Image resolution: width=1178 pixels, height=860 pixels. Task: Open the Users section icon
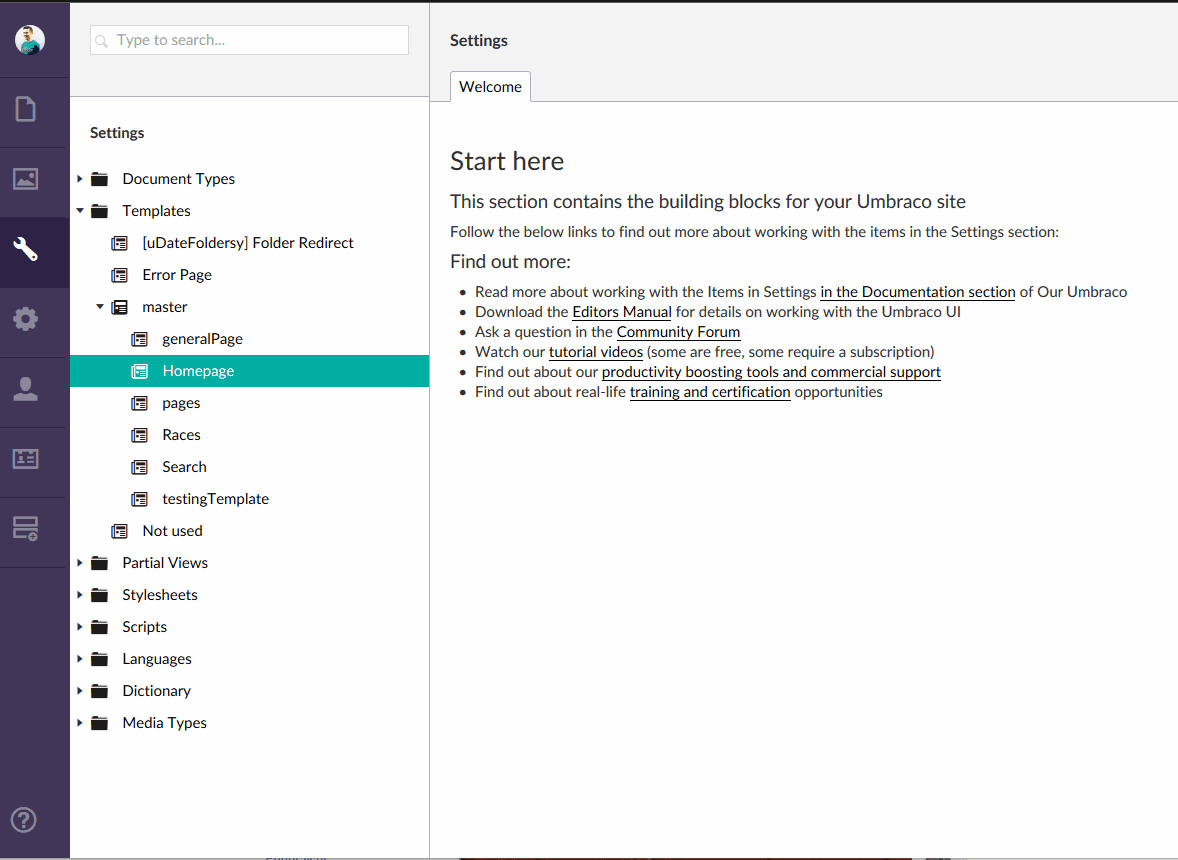[x=26, y=388]
